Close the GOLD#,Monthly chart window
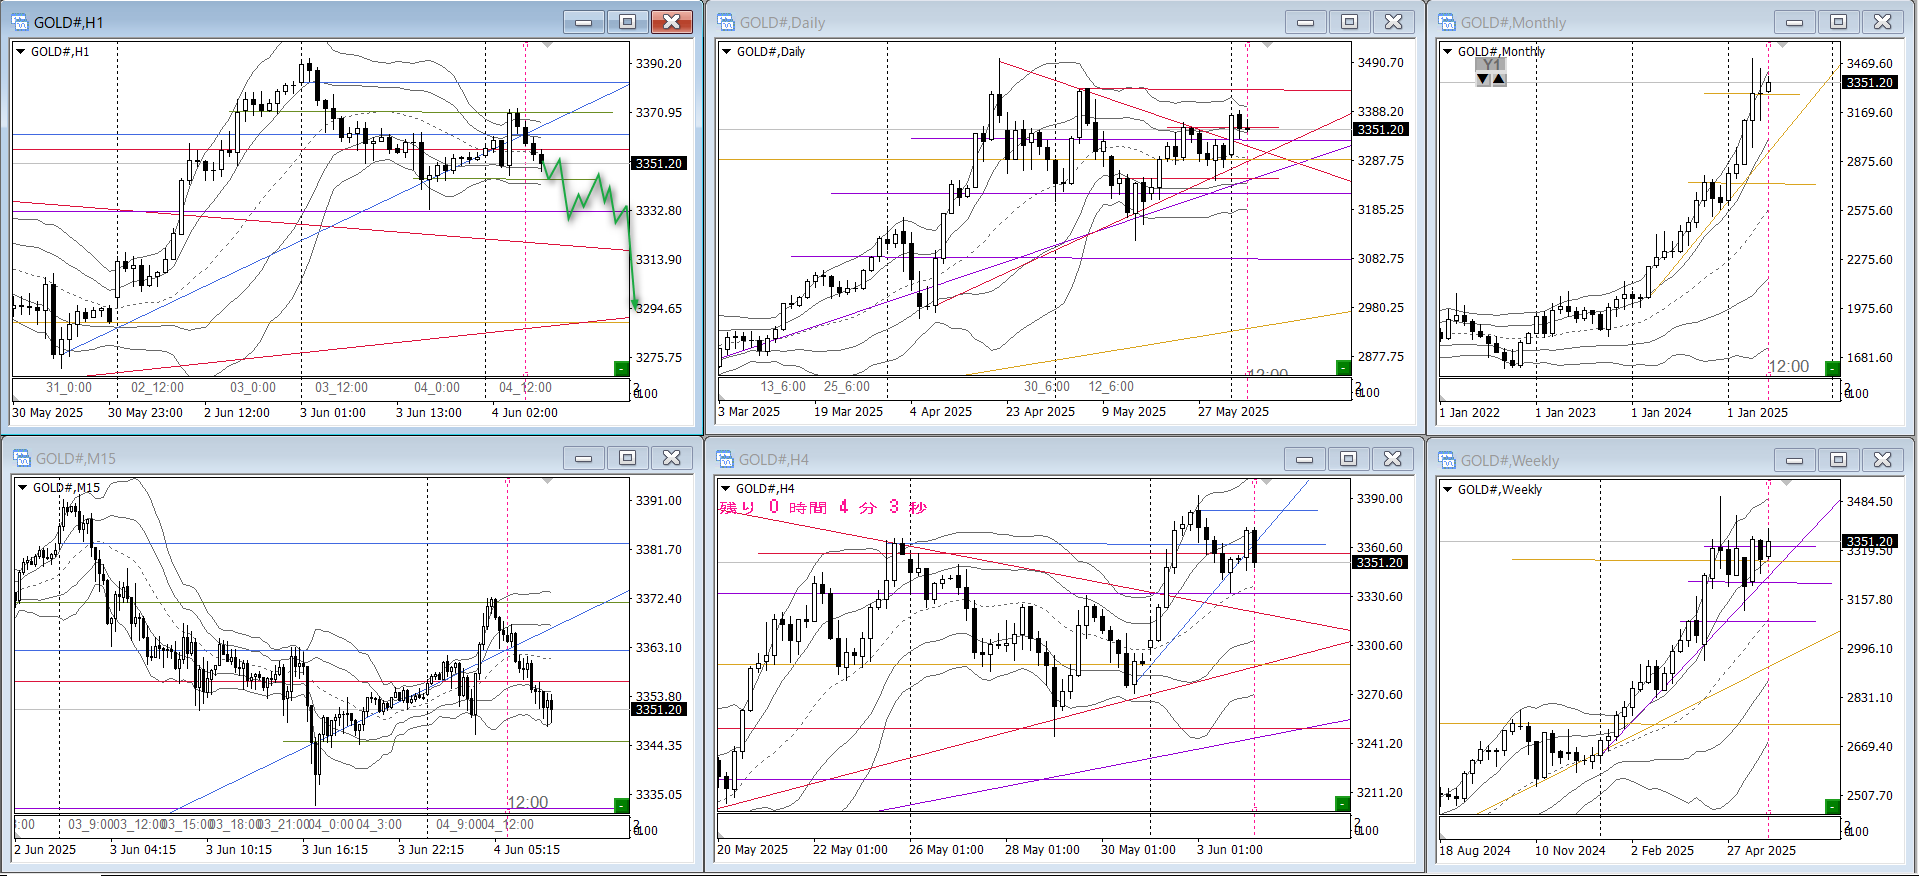The width and height of the screenshot is (1919, 876). click(x=1882, y=22)
